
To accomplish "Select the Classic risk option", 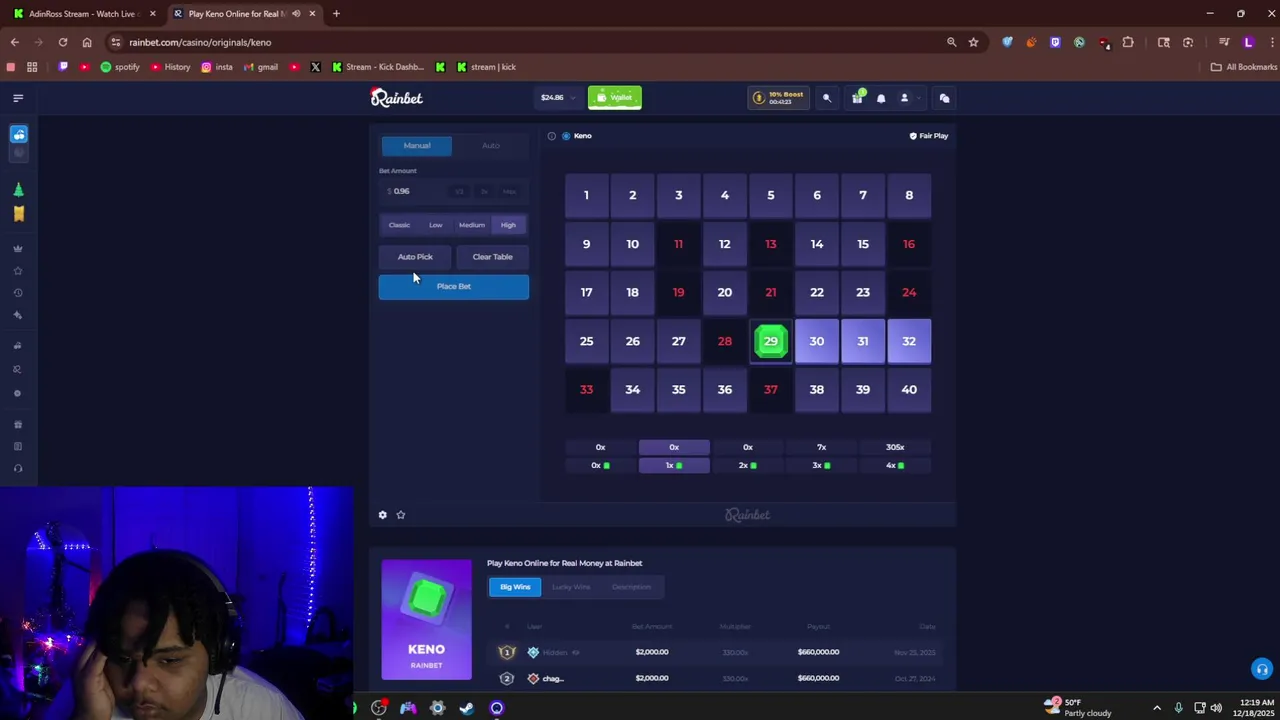I will [x=399, y=225].
